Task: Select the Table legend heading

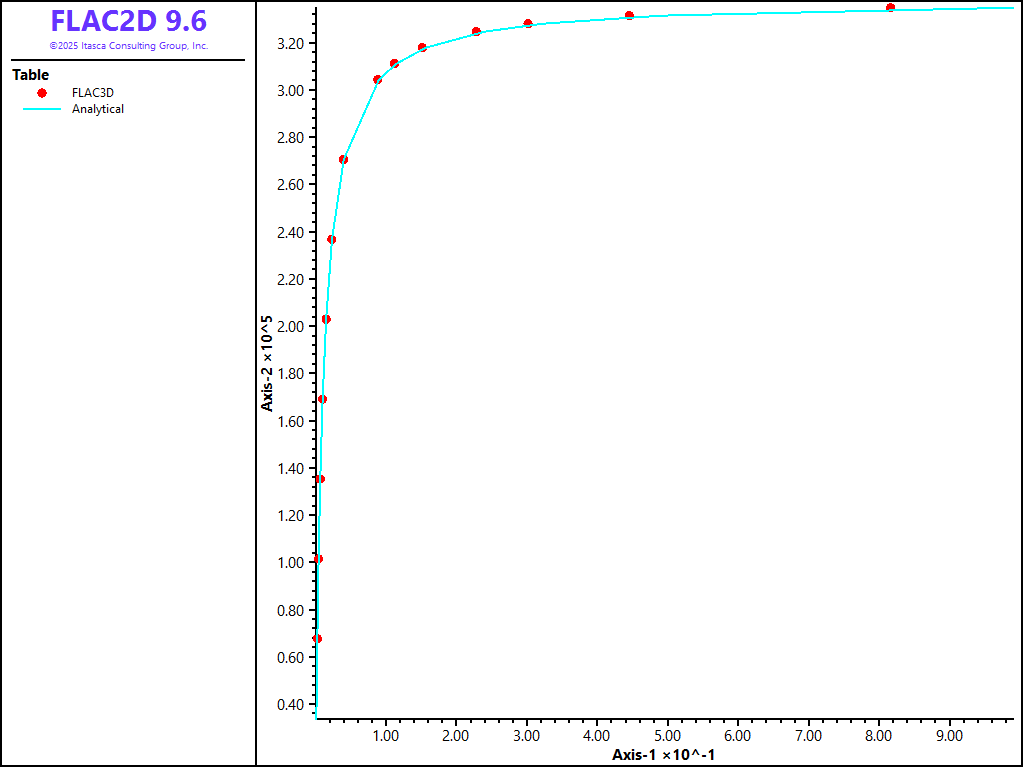Action: click(30, 75)
